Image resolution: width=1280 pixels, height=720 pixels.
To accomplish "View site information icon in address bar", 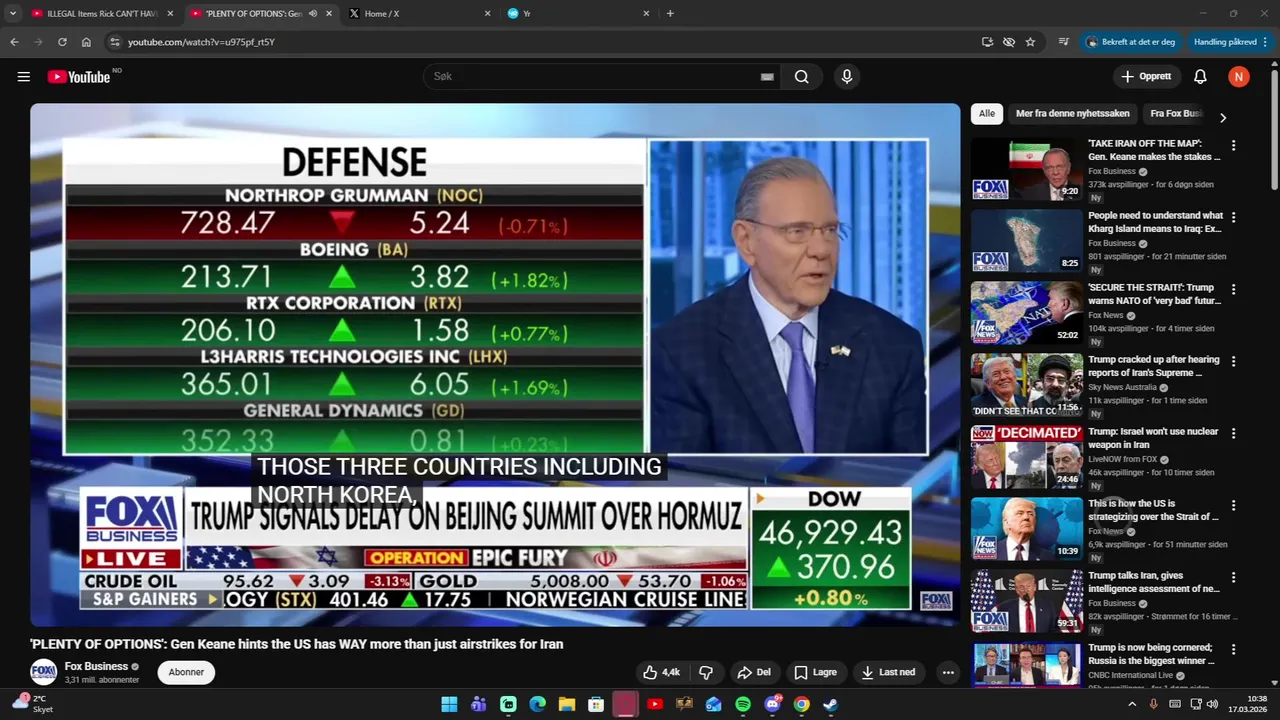I will click(115, 42).
